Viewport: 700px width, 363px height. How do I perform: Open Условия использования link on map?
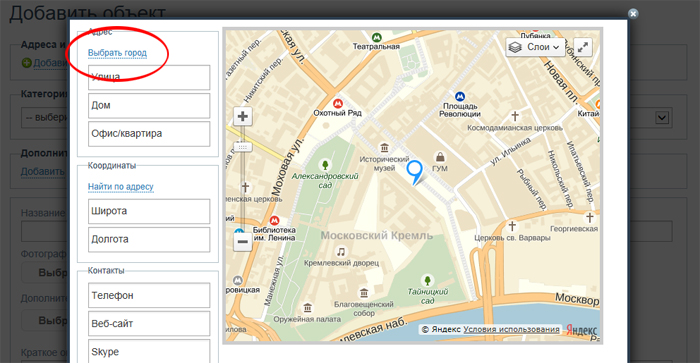[511, 330]
